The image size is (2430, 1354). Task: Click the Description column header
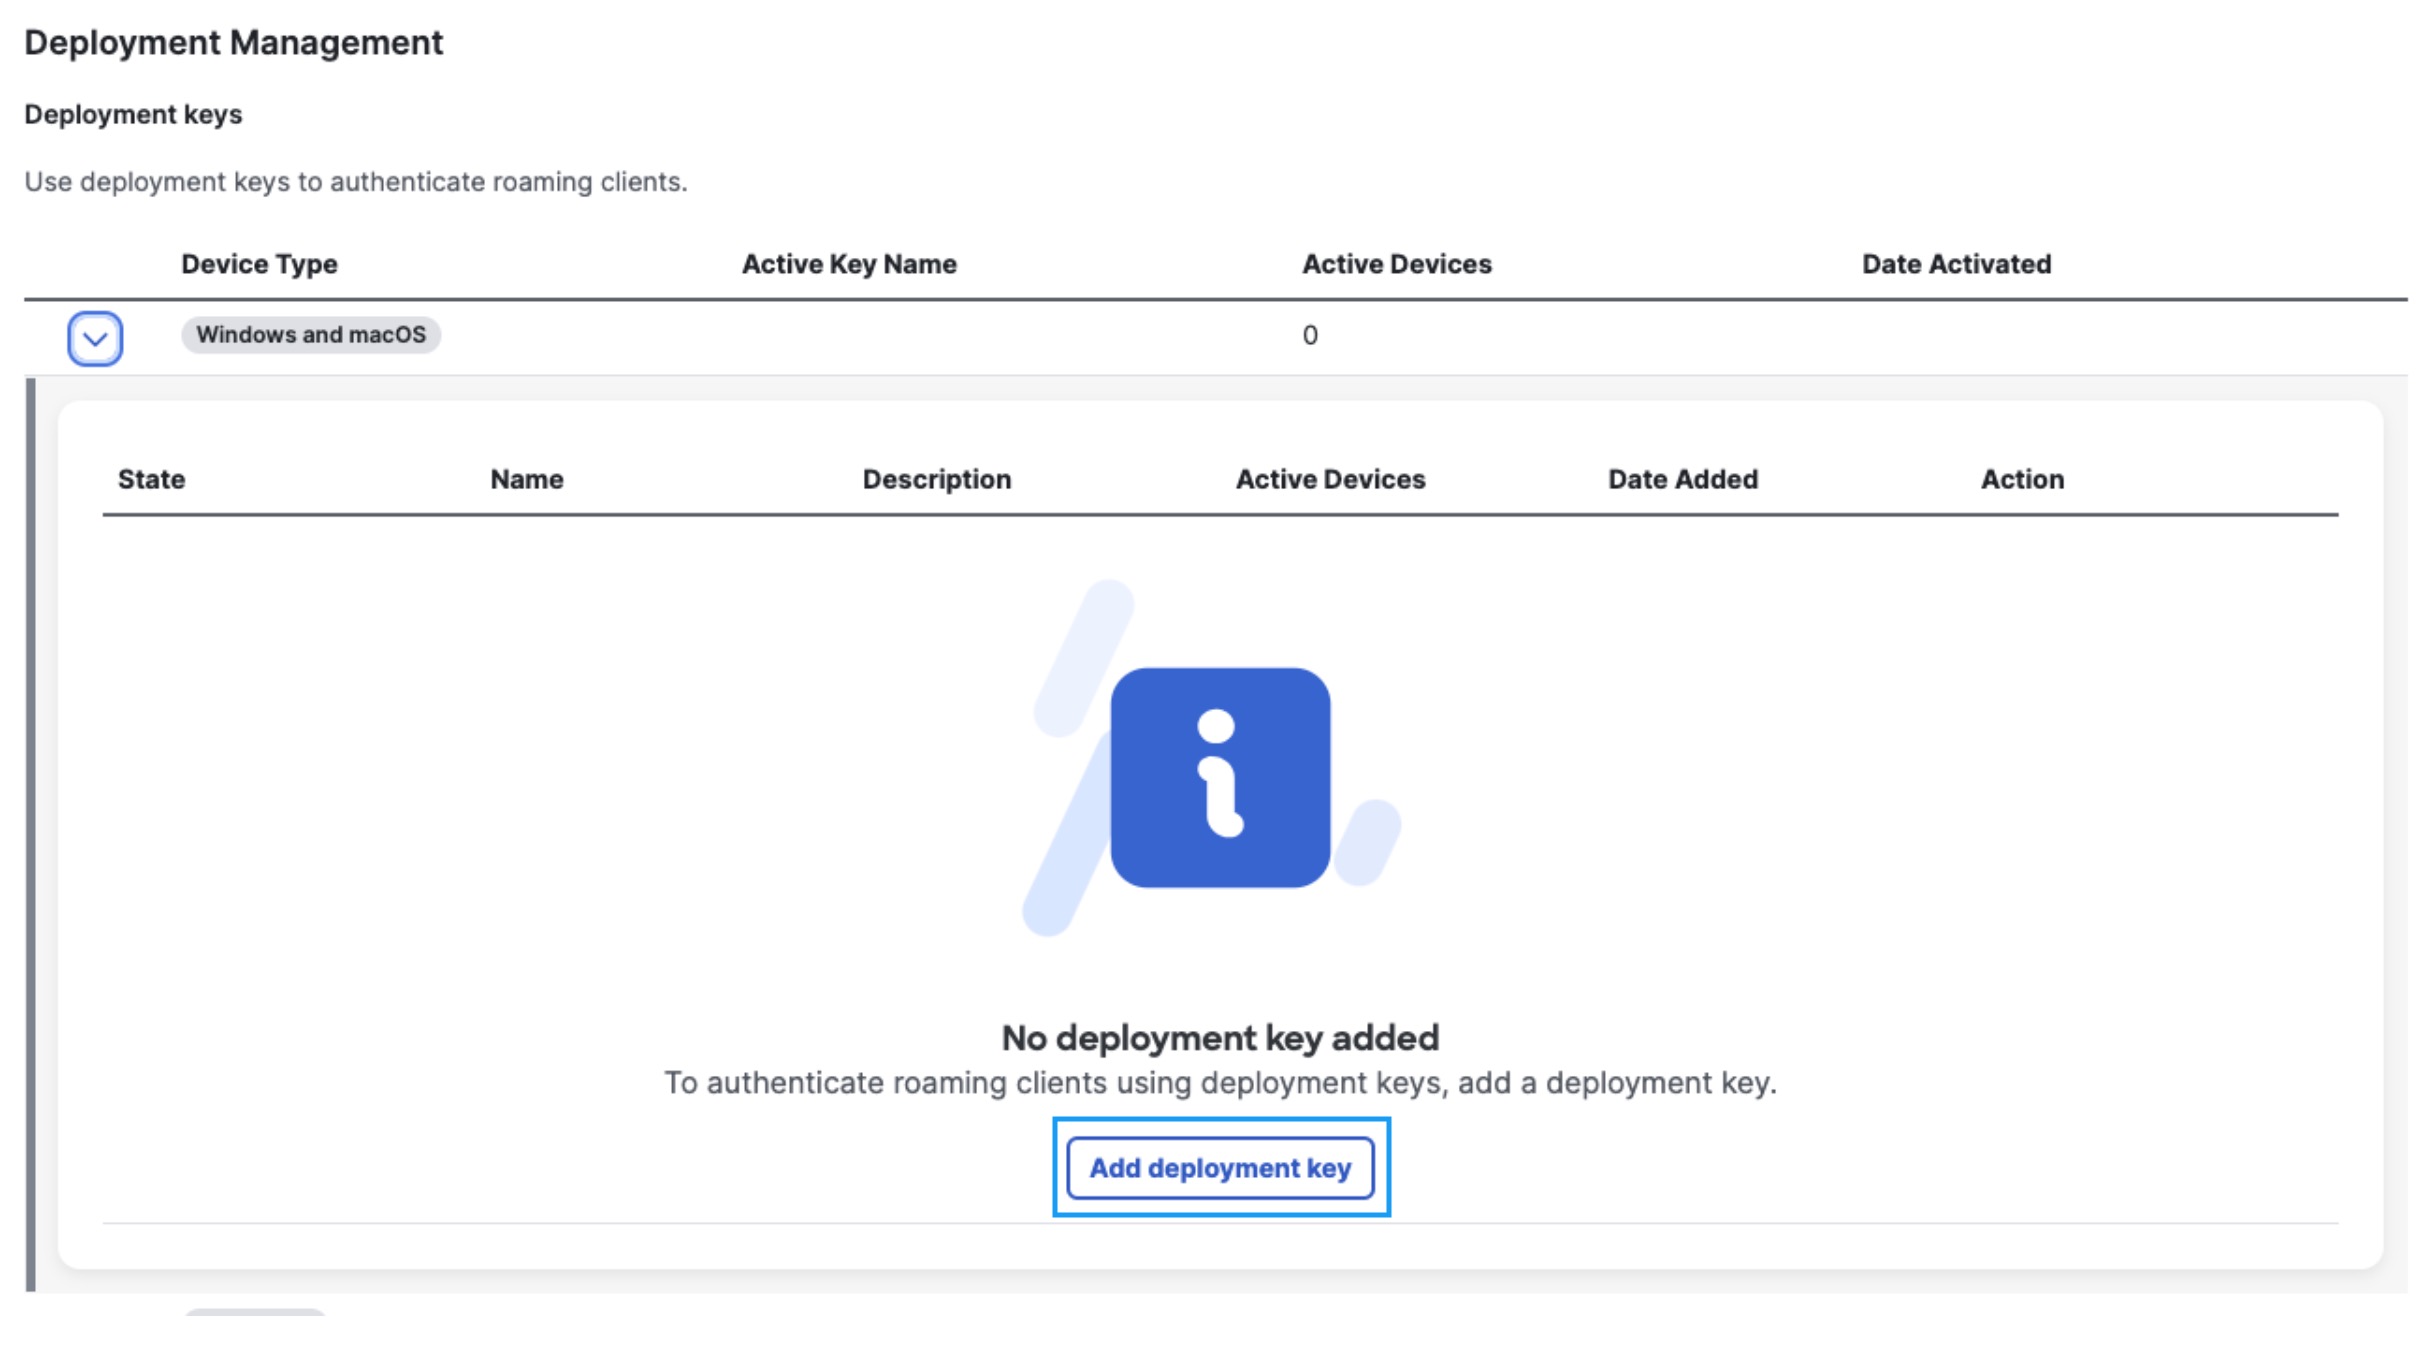click(x=937, y=479)
